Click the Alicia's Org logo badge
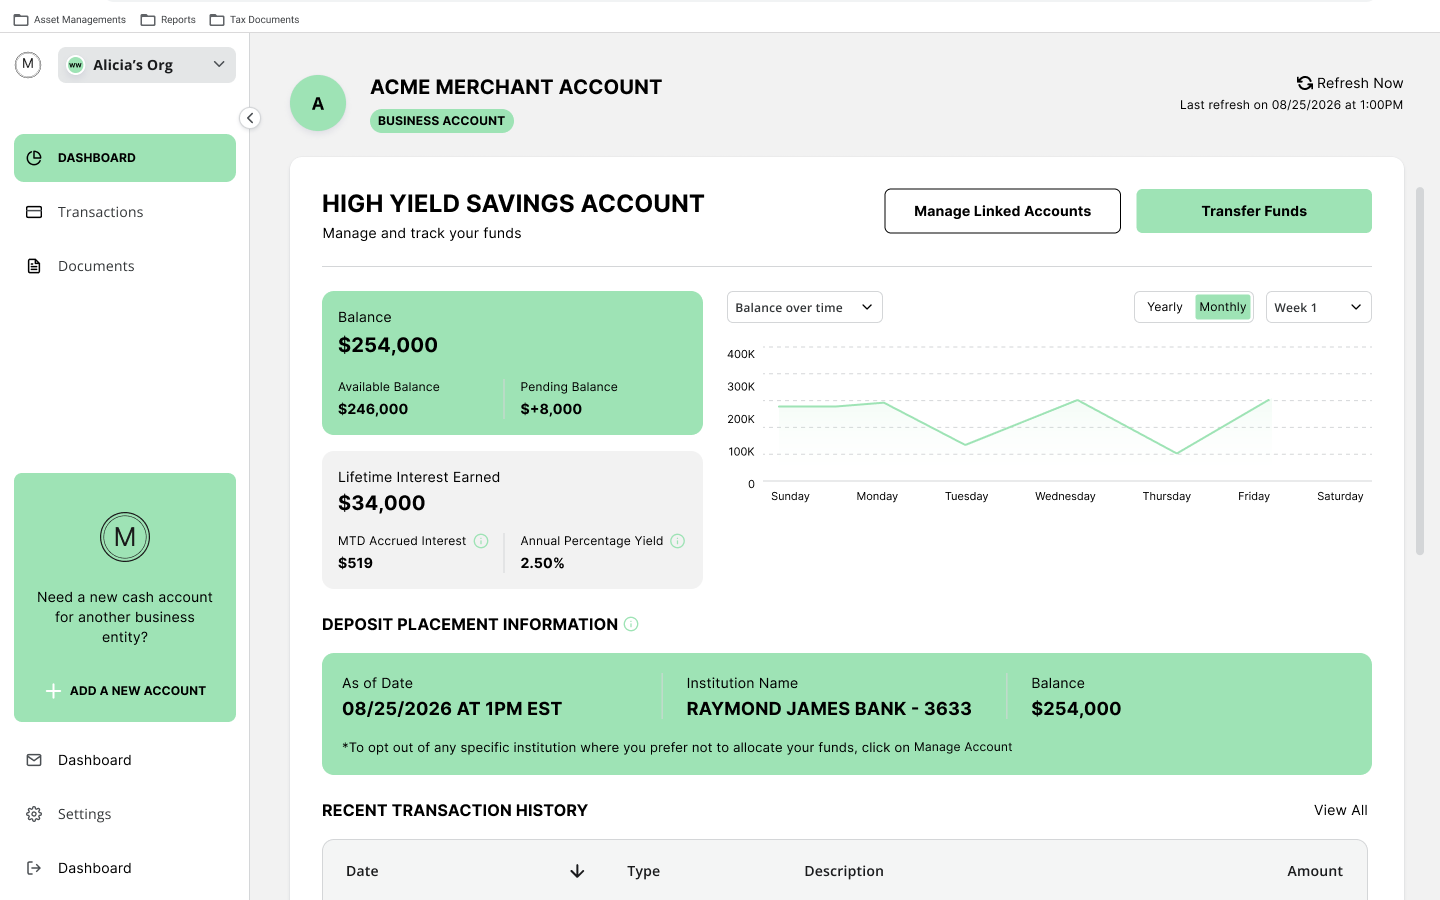This screenshot has height=900, width=1440. coord(75,65)
